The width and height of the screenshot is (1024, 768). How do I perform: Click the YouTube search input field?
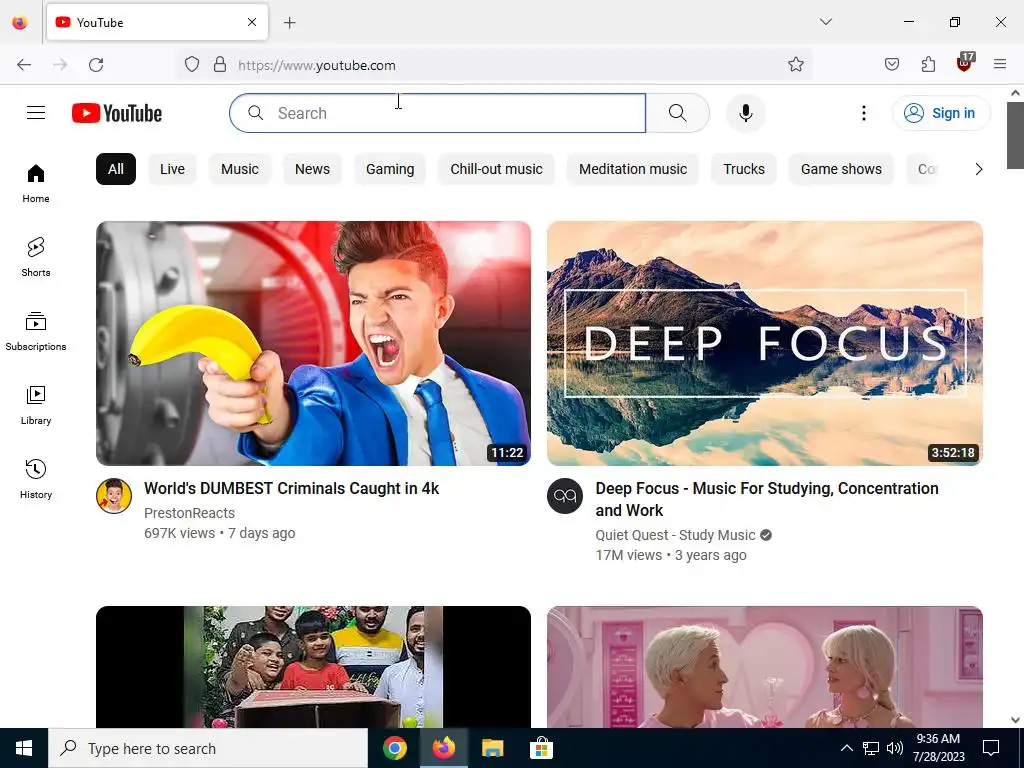[438, 113]
